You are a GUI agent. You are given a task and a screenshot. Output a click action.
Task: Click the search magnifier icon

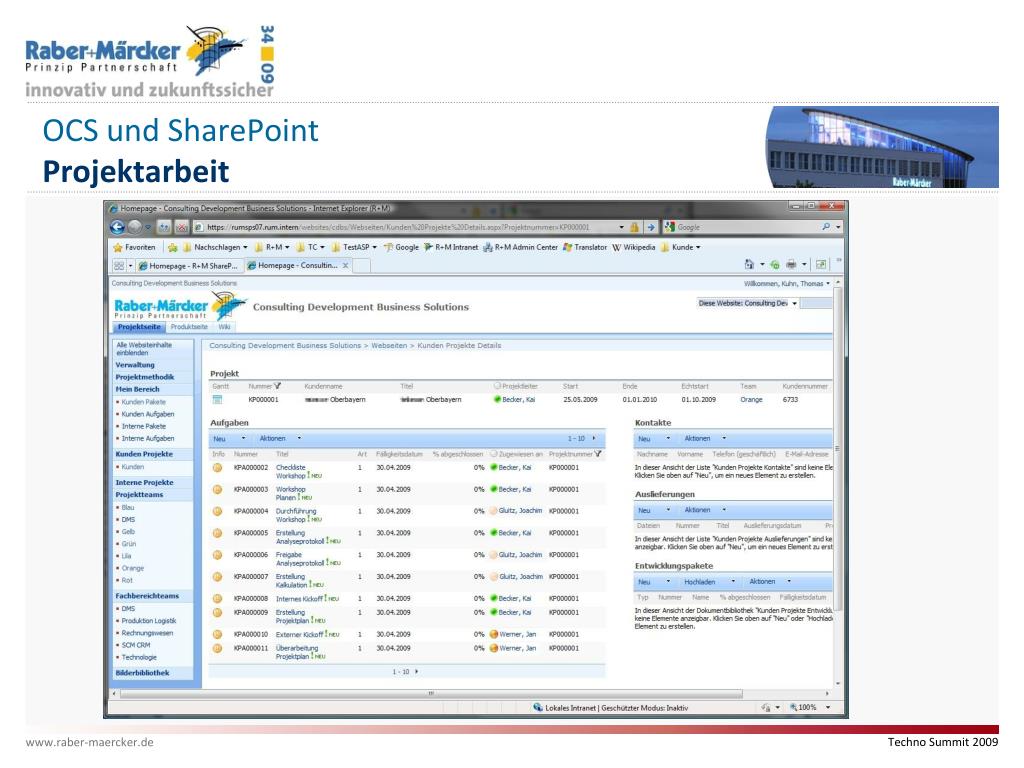point(826,227)
